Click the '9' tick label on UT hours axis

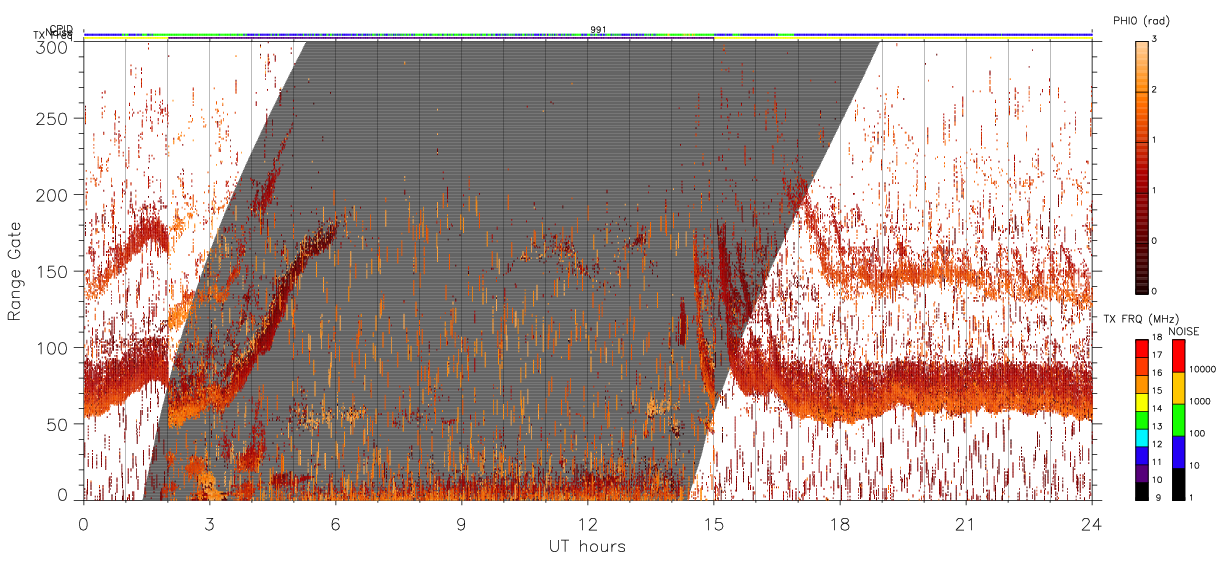point(461,524)
